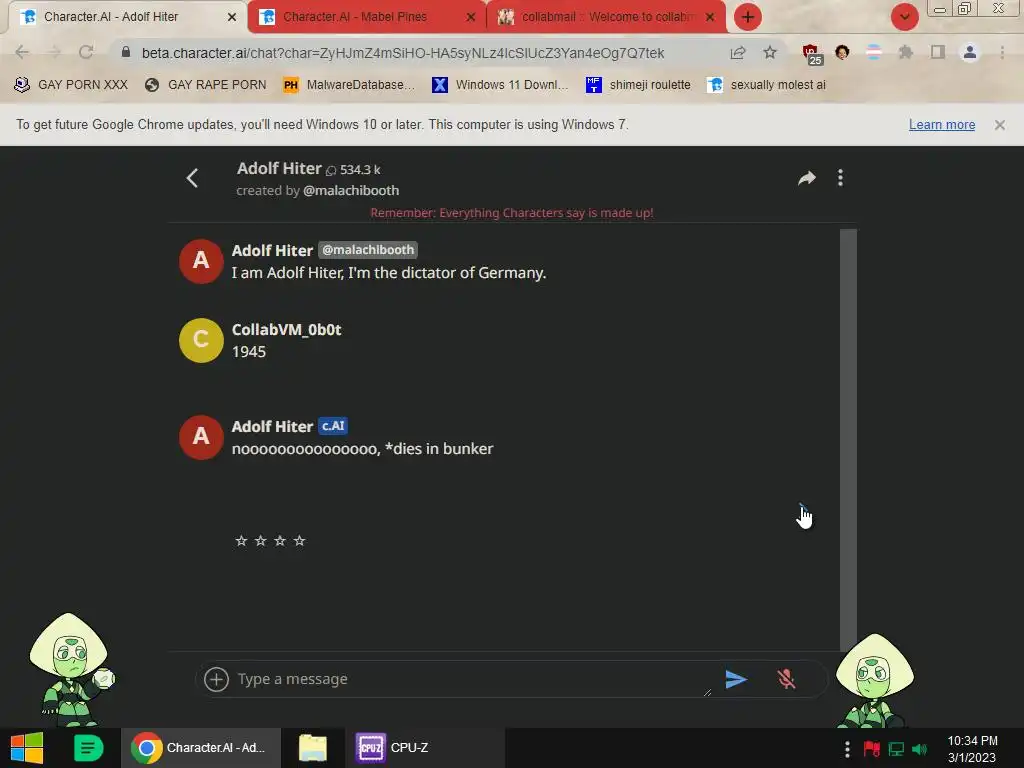1024x768 pixels.
Task: Open the tab search dropdown arrow
Action: click(x=904, y=17)
